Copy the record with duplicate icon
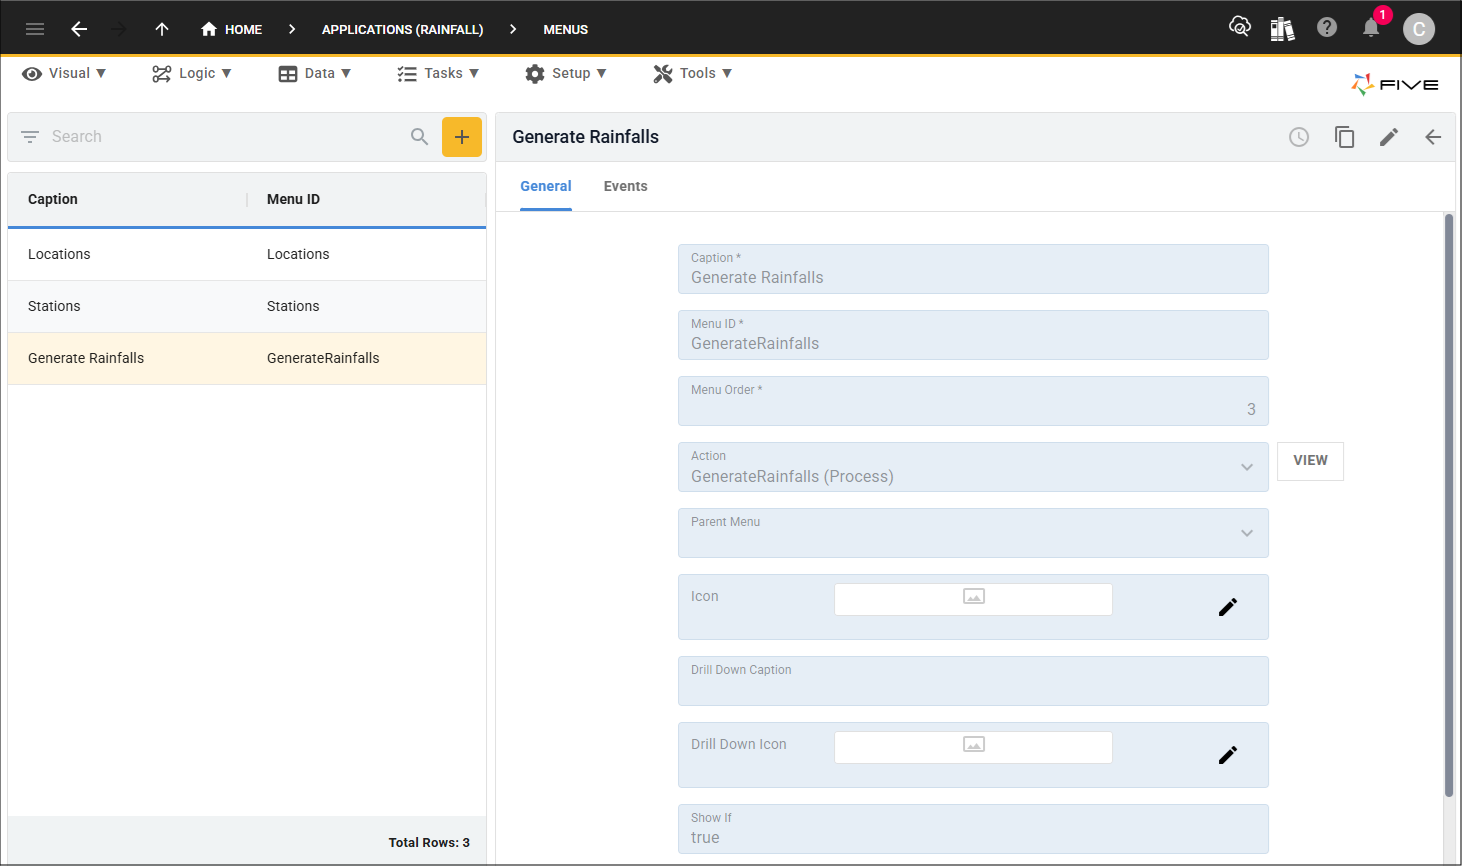1462x866 pixels. pyautogui.click(x=1344, y=137)
